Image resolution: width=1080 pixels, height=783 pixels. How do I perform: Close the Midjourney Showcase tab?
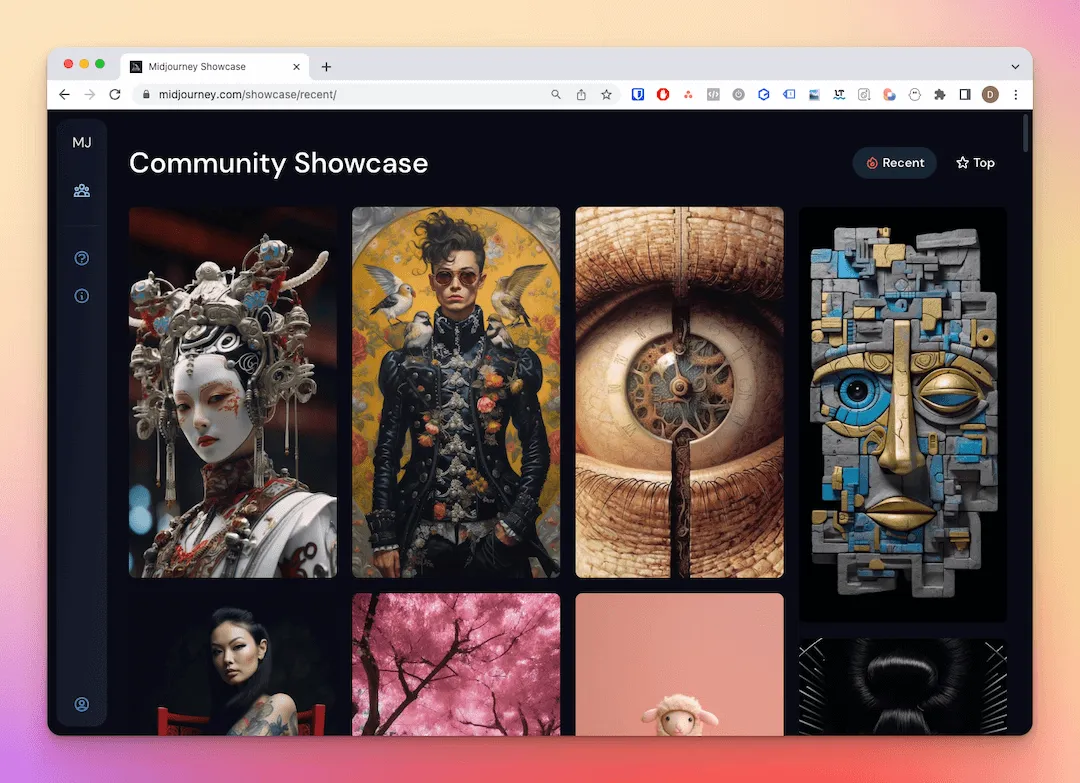296,67
